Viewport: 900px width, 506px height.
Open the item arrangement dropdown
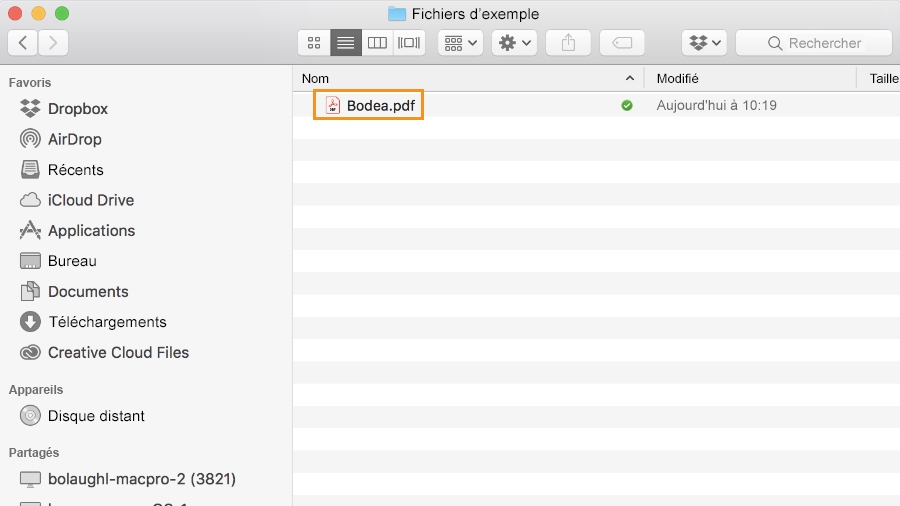[460, 42]
